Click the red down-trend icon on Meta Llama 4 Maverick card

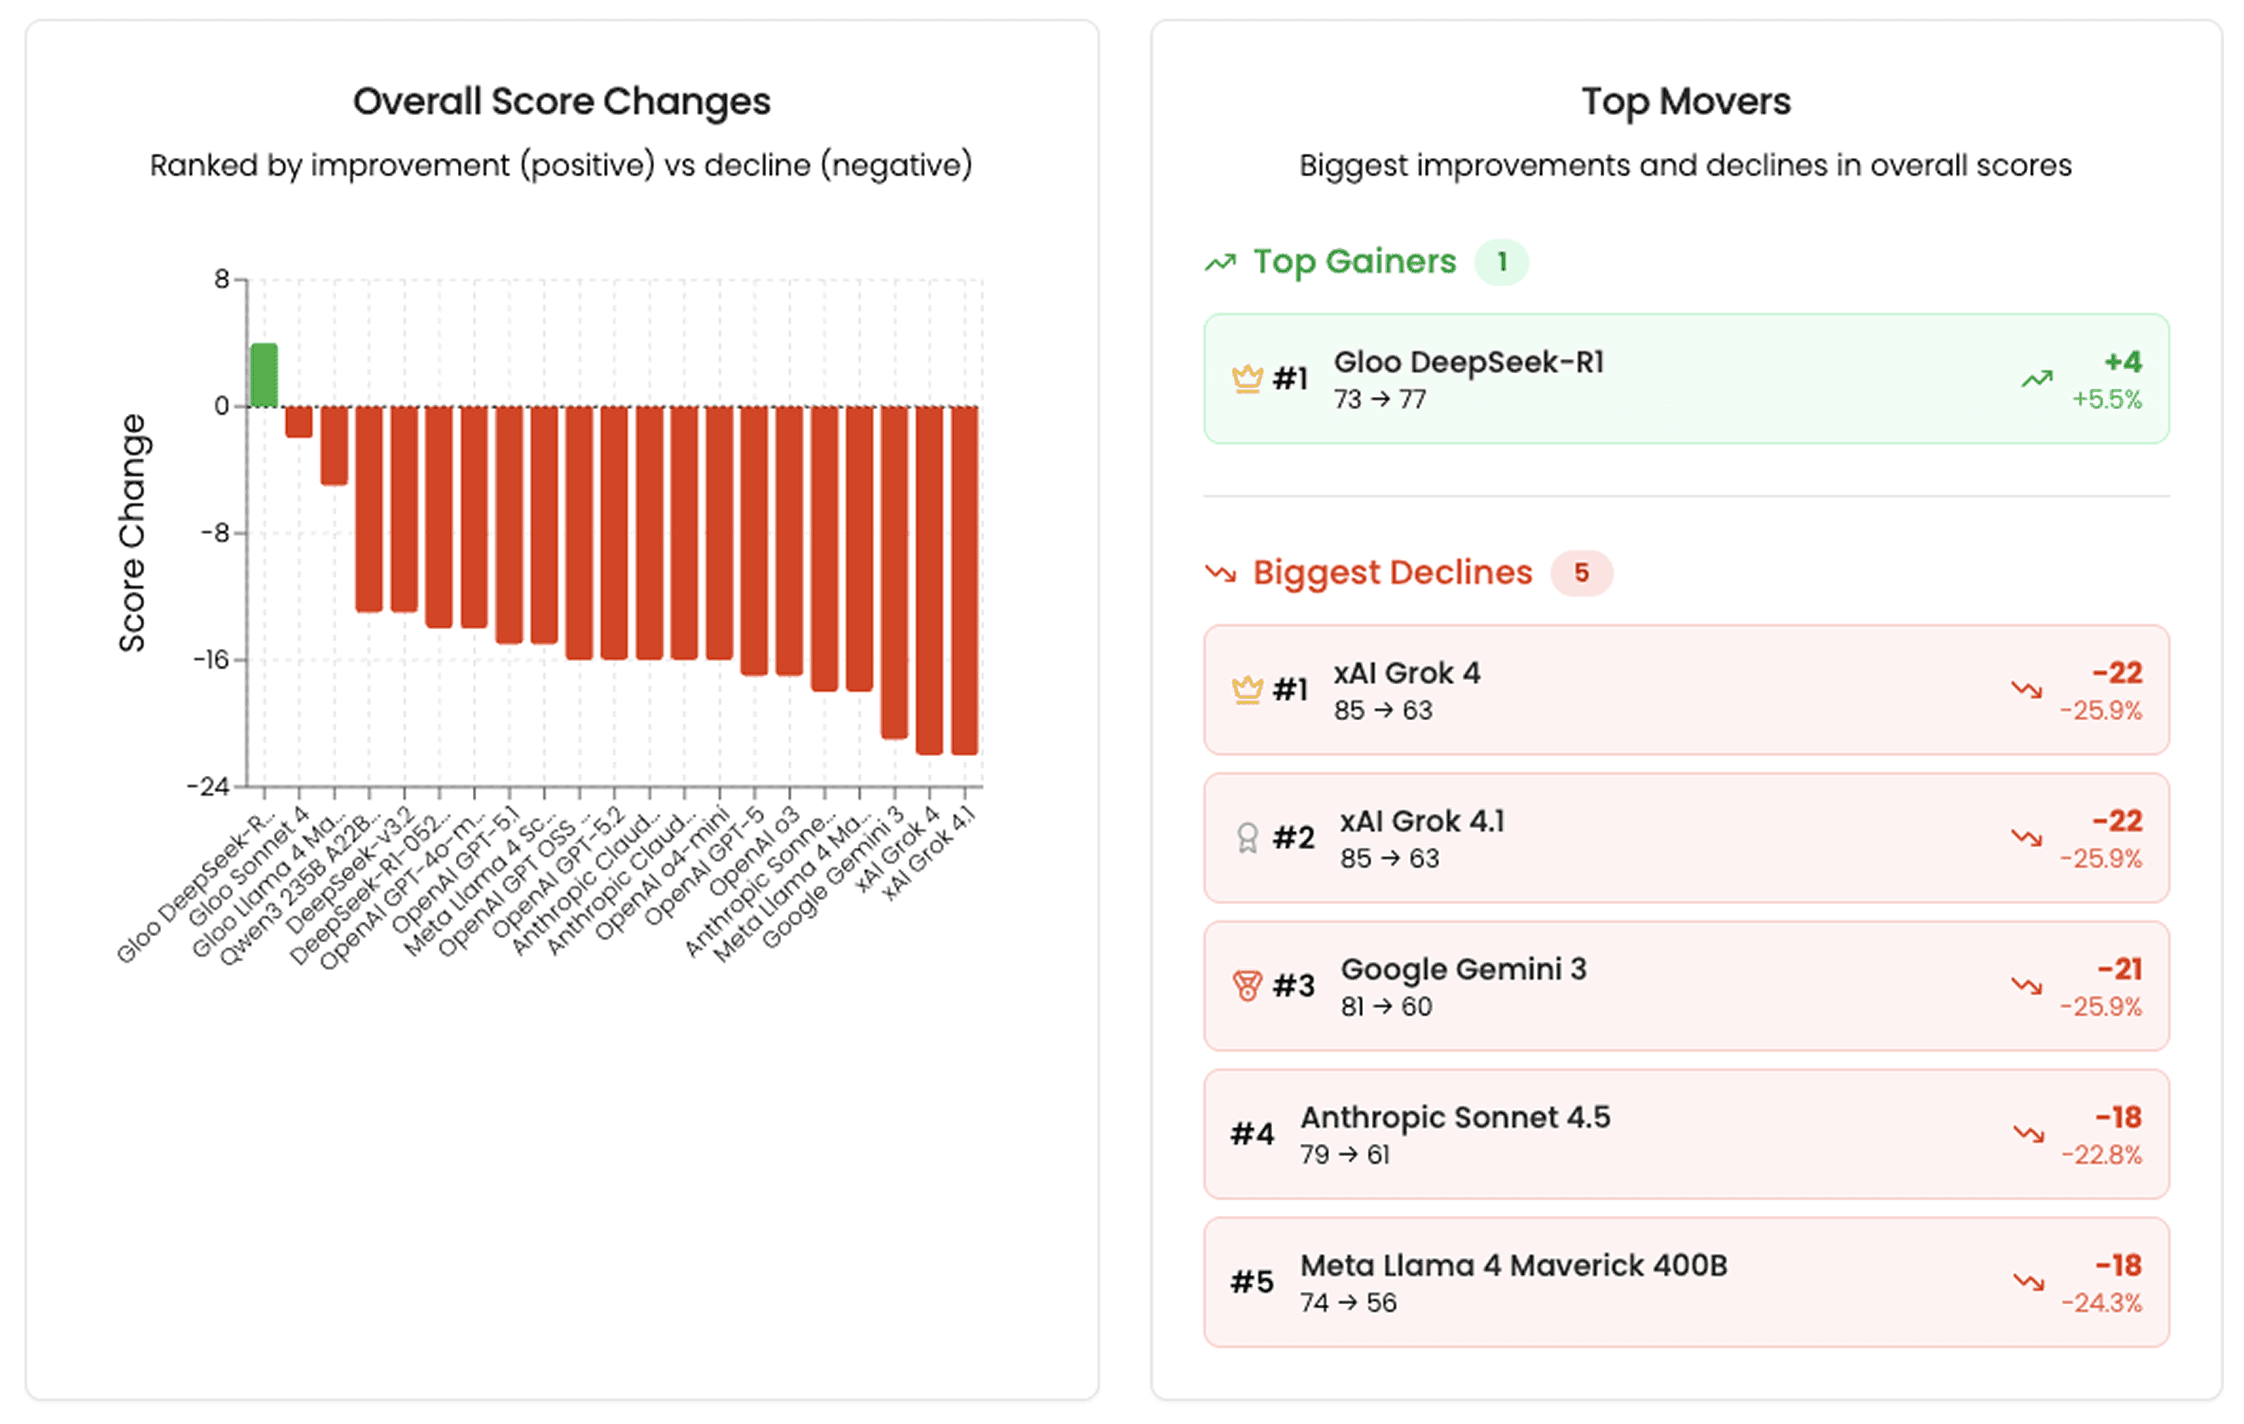click(2028, 1282)
